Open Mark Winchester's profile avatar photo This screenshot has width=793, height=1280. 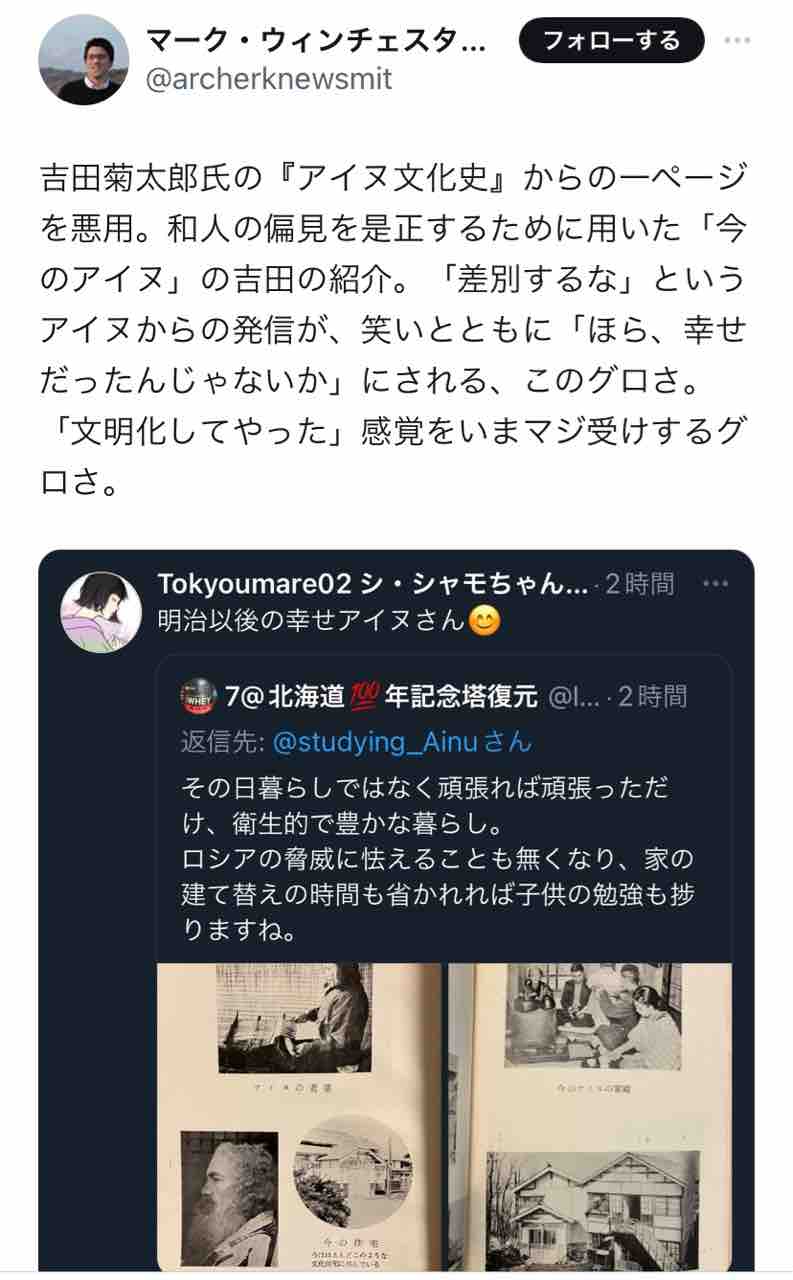click(x=84, y=59)
